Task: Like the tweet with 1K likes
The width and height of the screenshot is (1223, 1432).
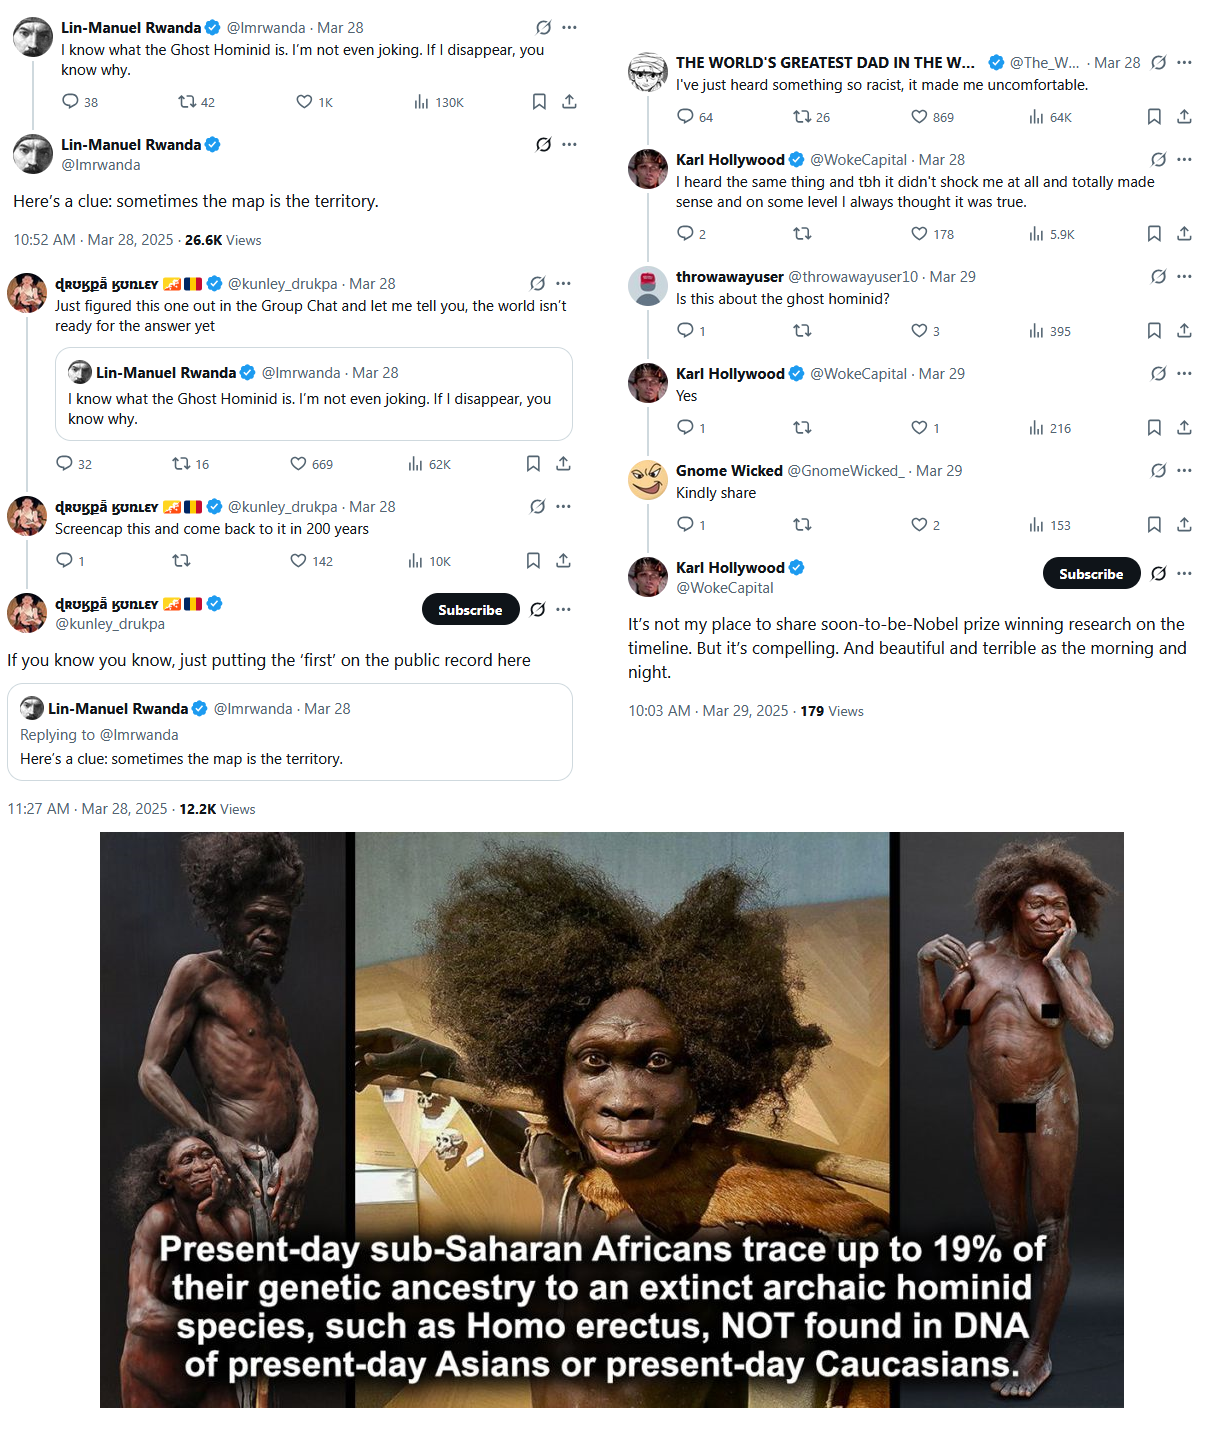Action: (314, 102)
